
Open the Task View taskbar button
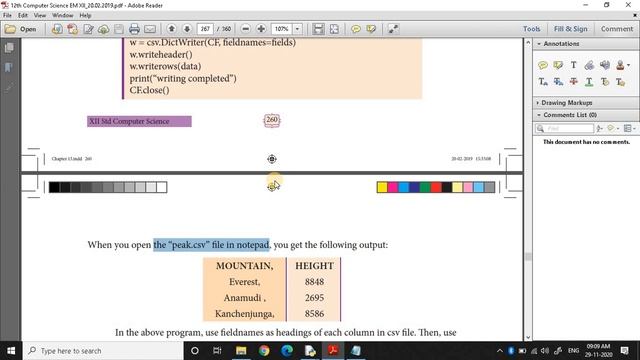pyautogui.click(x=217, y=351)
